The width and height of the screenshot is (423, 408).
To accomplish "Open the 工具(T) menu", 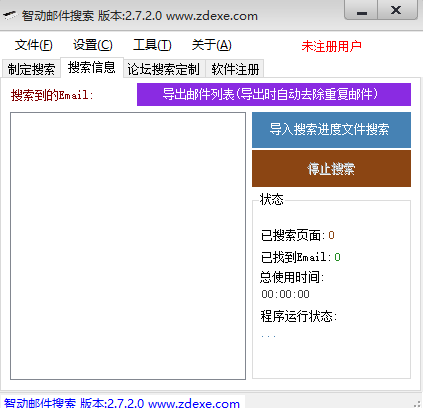I will [152, 45].
